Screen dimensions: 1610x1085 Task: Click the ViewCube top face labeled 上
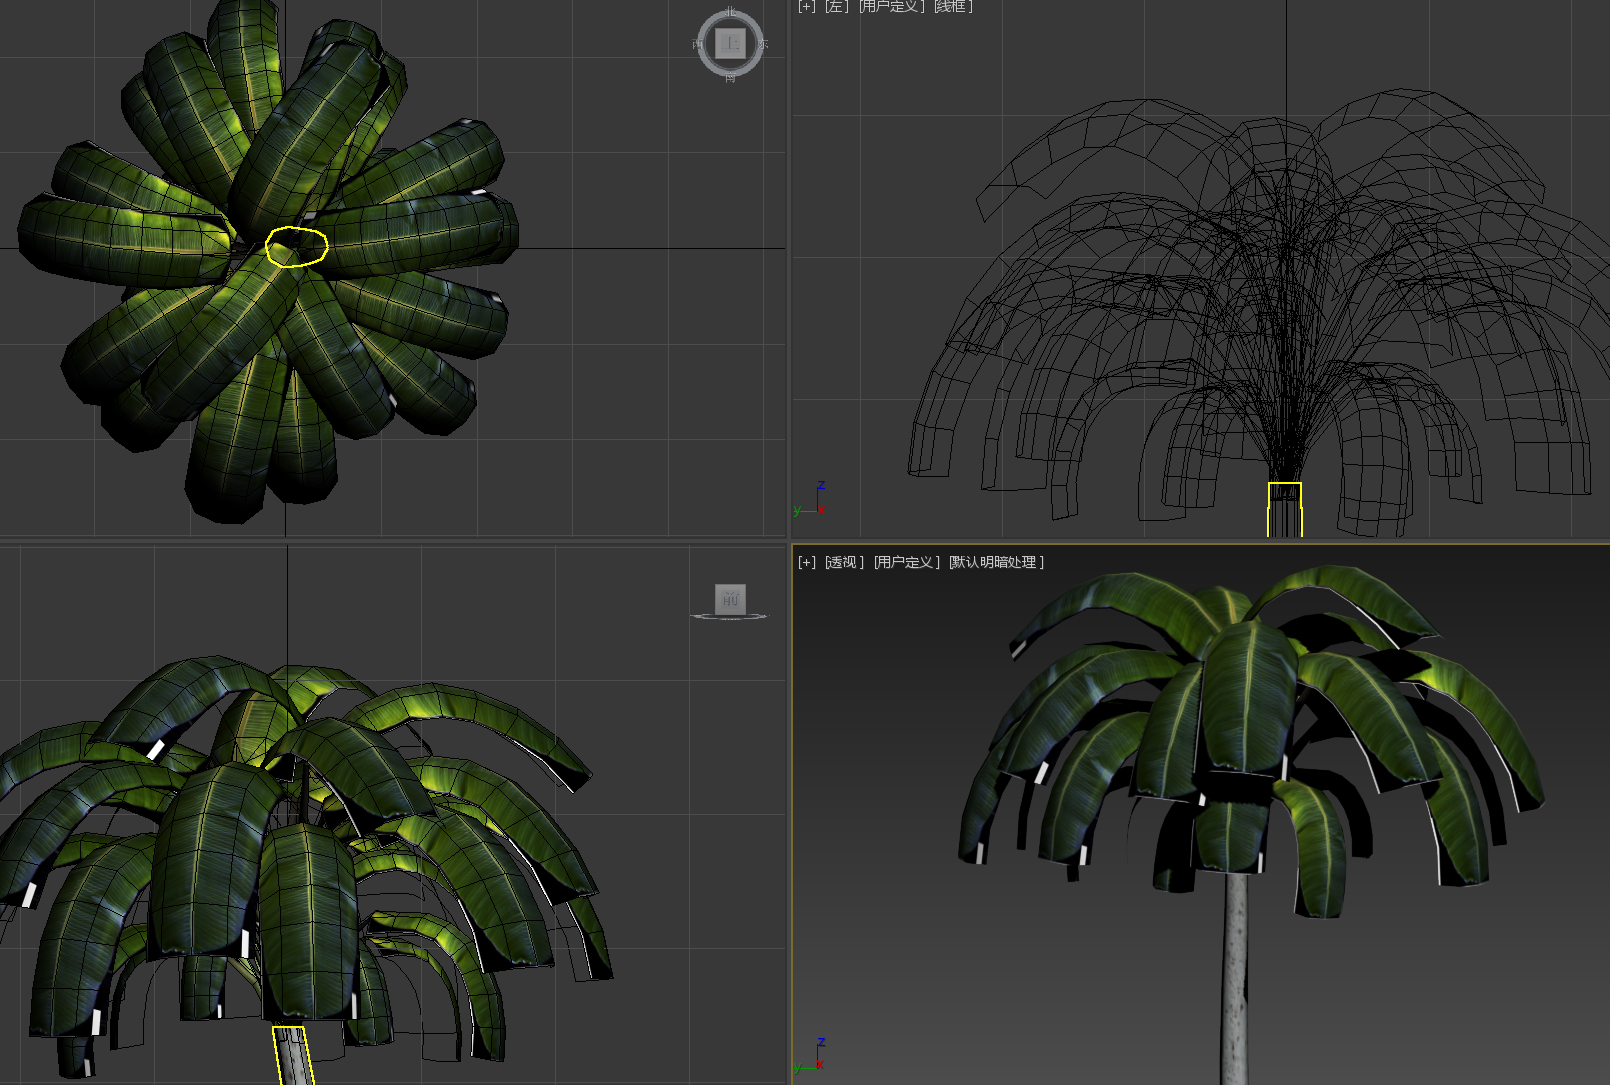pyautogui.click(x=730, y=44)
